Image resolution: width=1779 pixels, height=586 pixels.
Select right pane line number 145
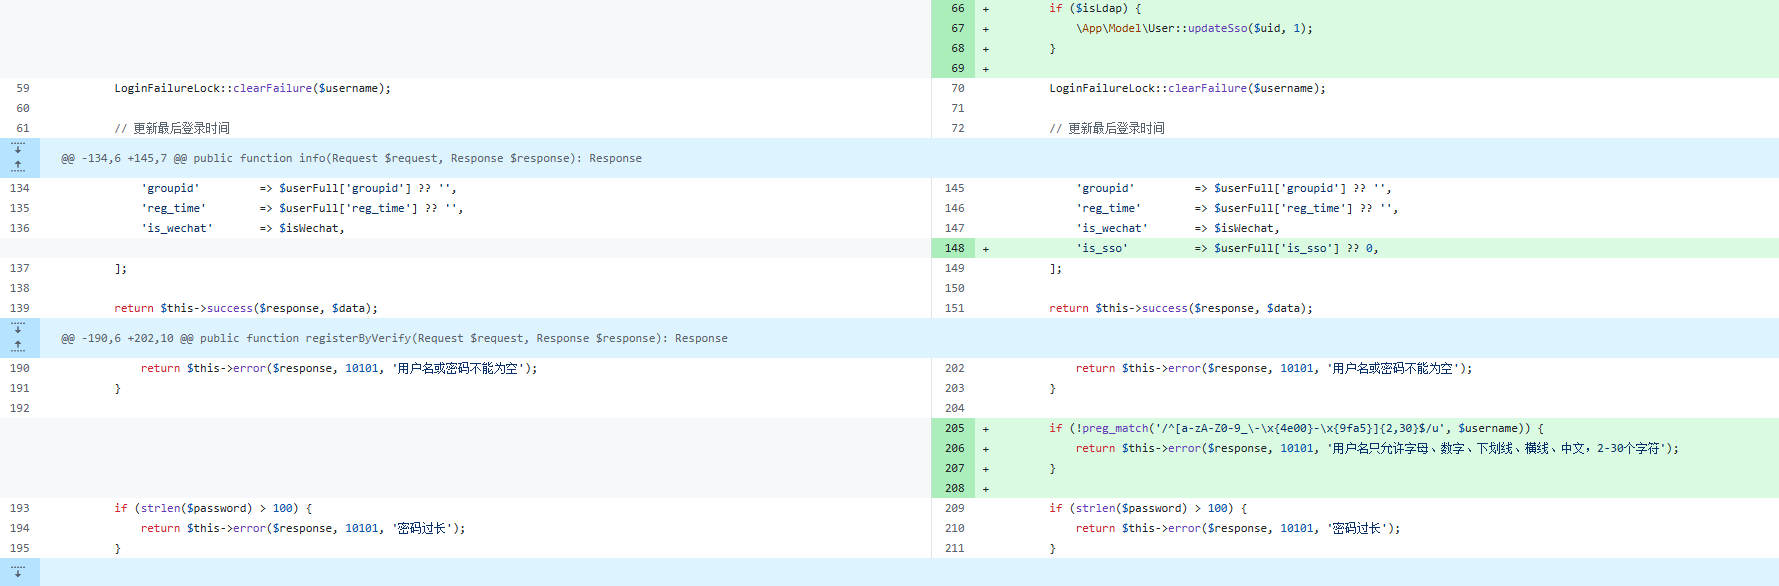coord(955,188)
